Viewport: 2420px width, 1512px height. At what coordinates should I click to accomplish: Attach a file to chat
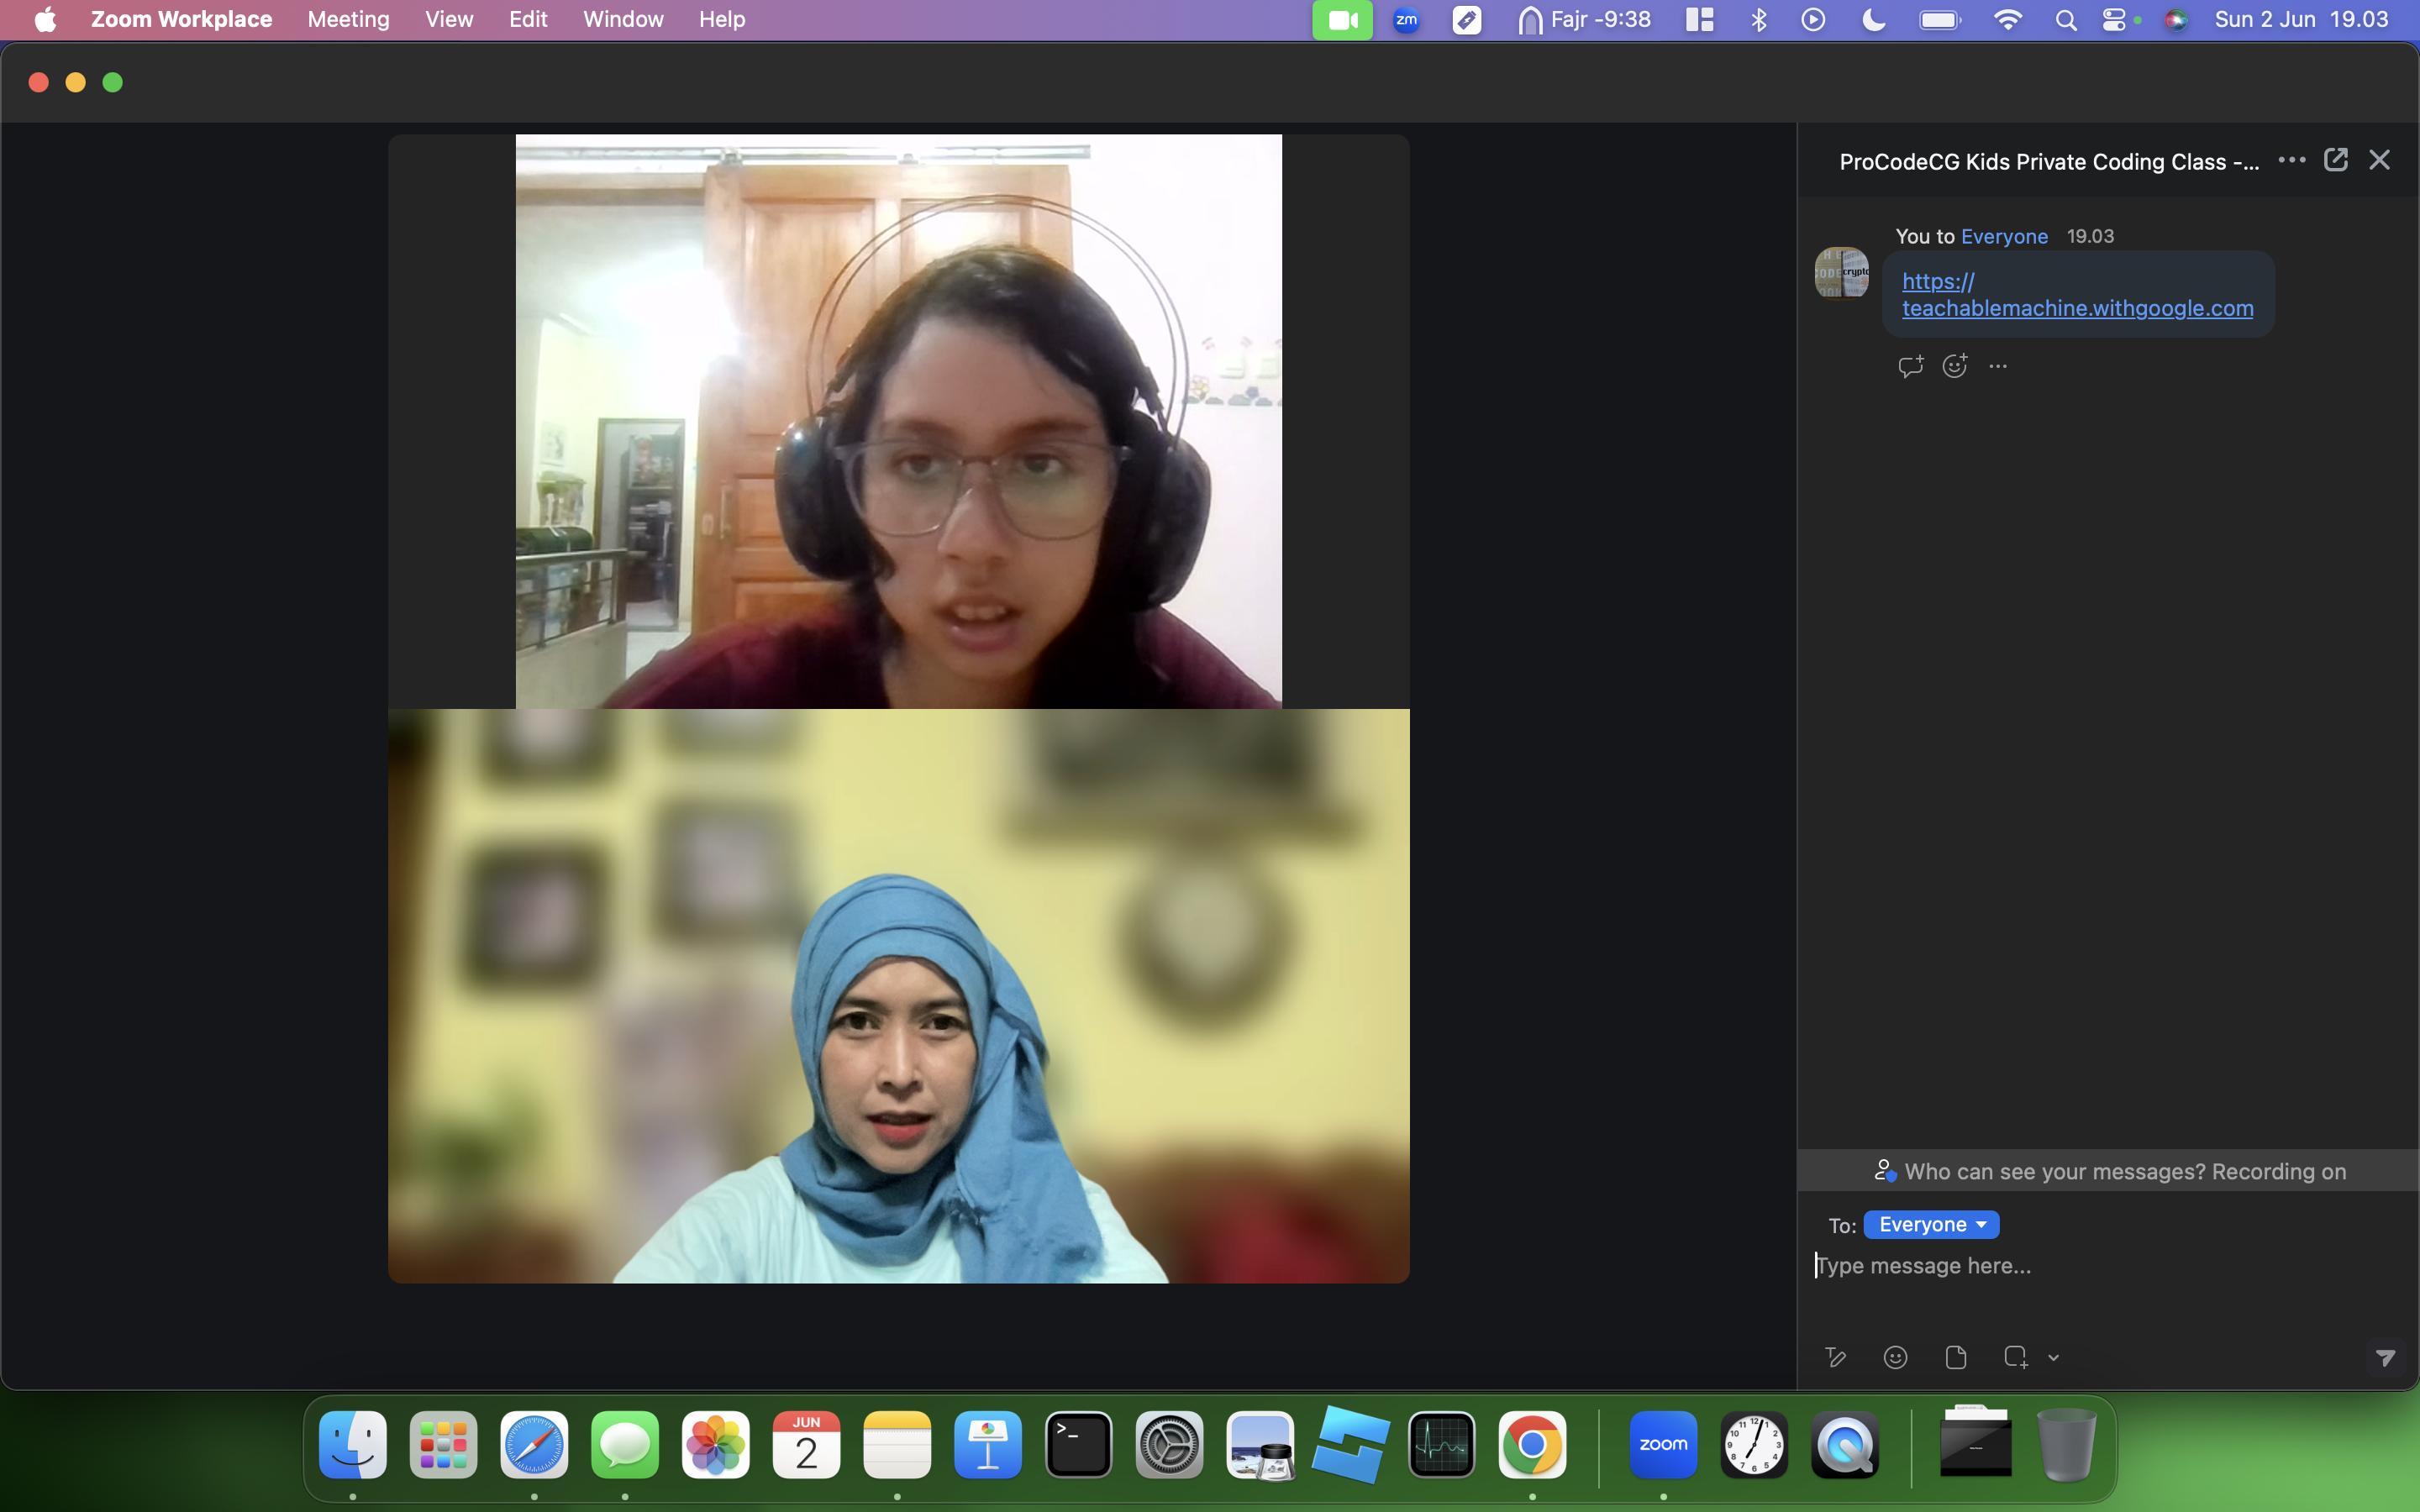[1956, 1357]
